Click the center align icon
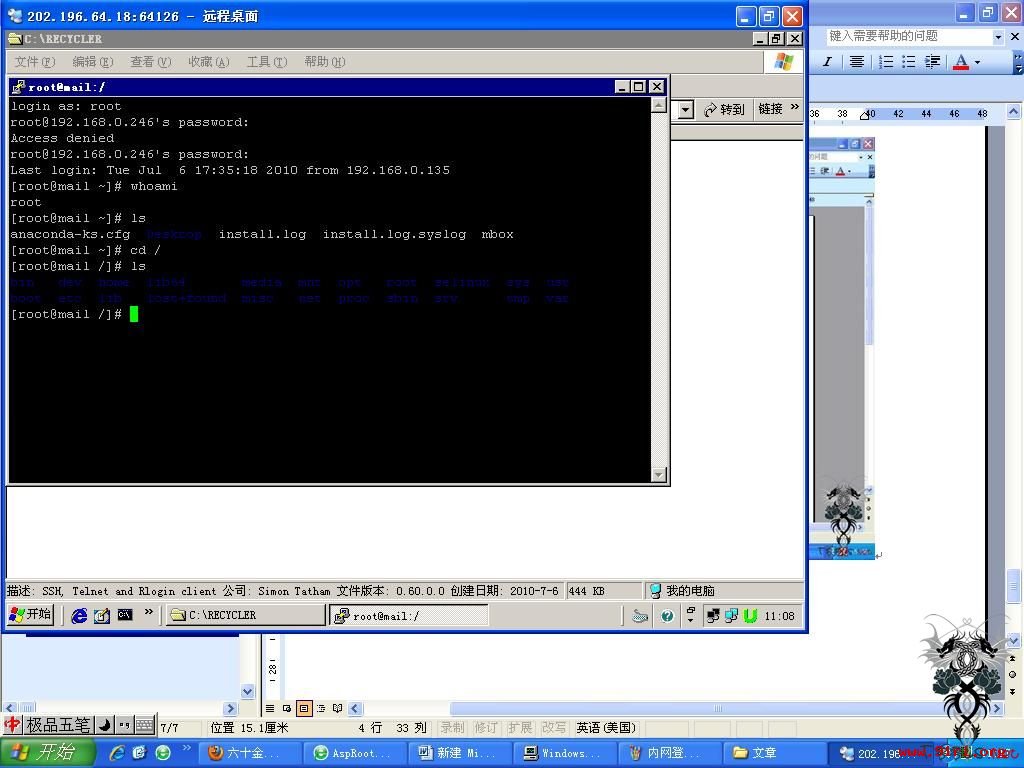Viewport: 1024px width, 768px height. [856, 61]
